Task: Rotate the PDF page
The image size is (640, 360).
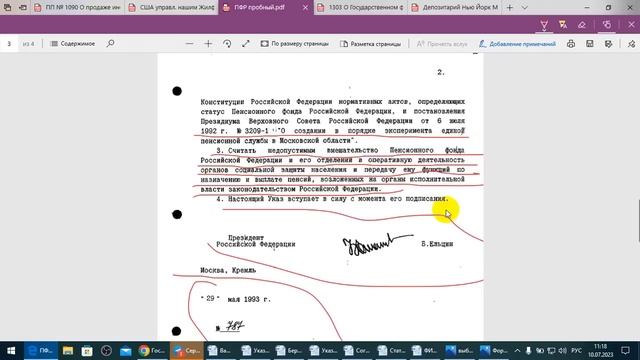Action: click(227, 43)
